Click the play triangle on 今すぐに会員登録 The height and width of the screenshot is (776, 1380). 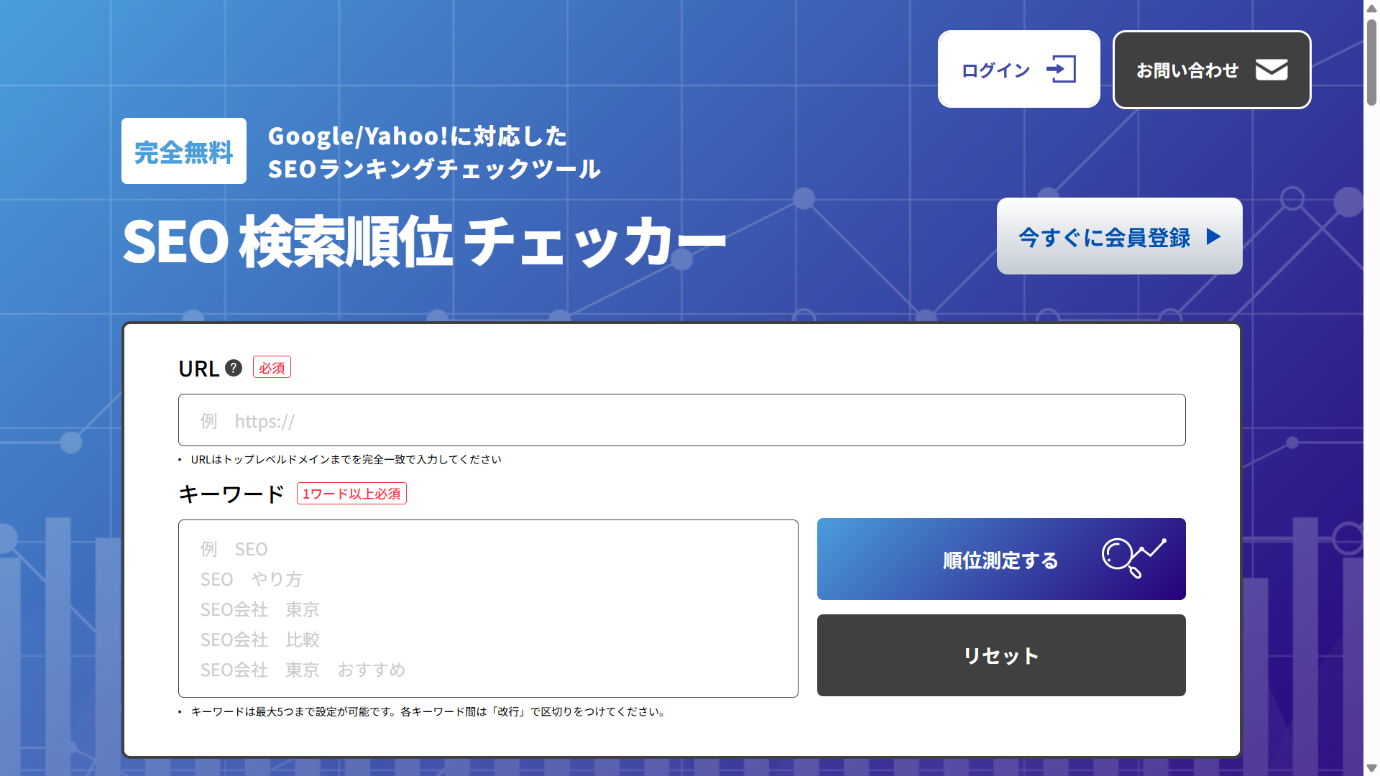[x=1213, y=237]
